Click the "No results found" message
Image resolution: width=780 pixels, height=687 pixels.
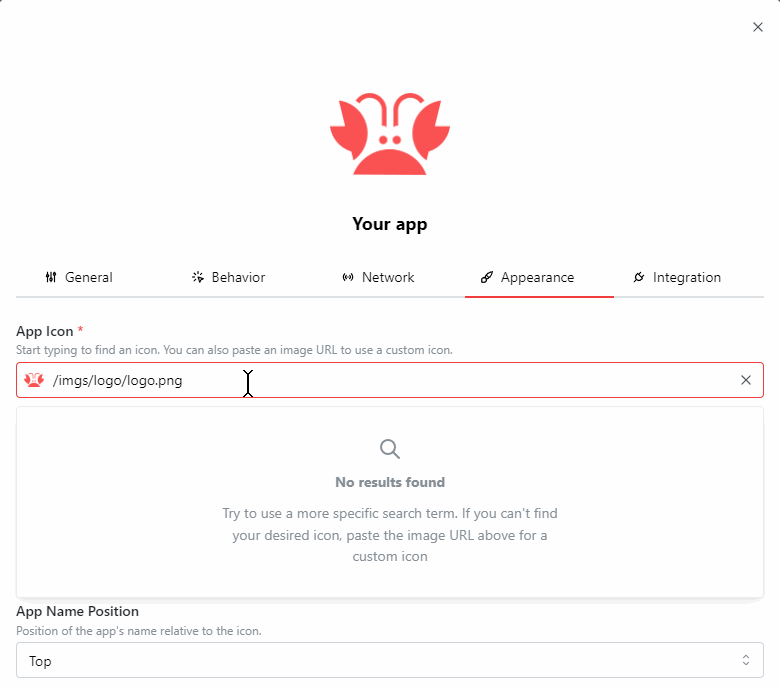point(390,482)
